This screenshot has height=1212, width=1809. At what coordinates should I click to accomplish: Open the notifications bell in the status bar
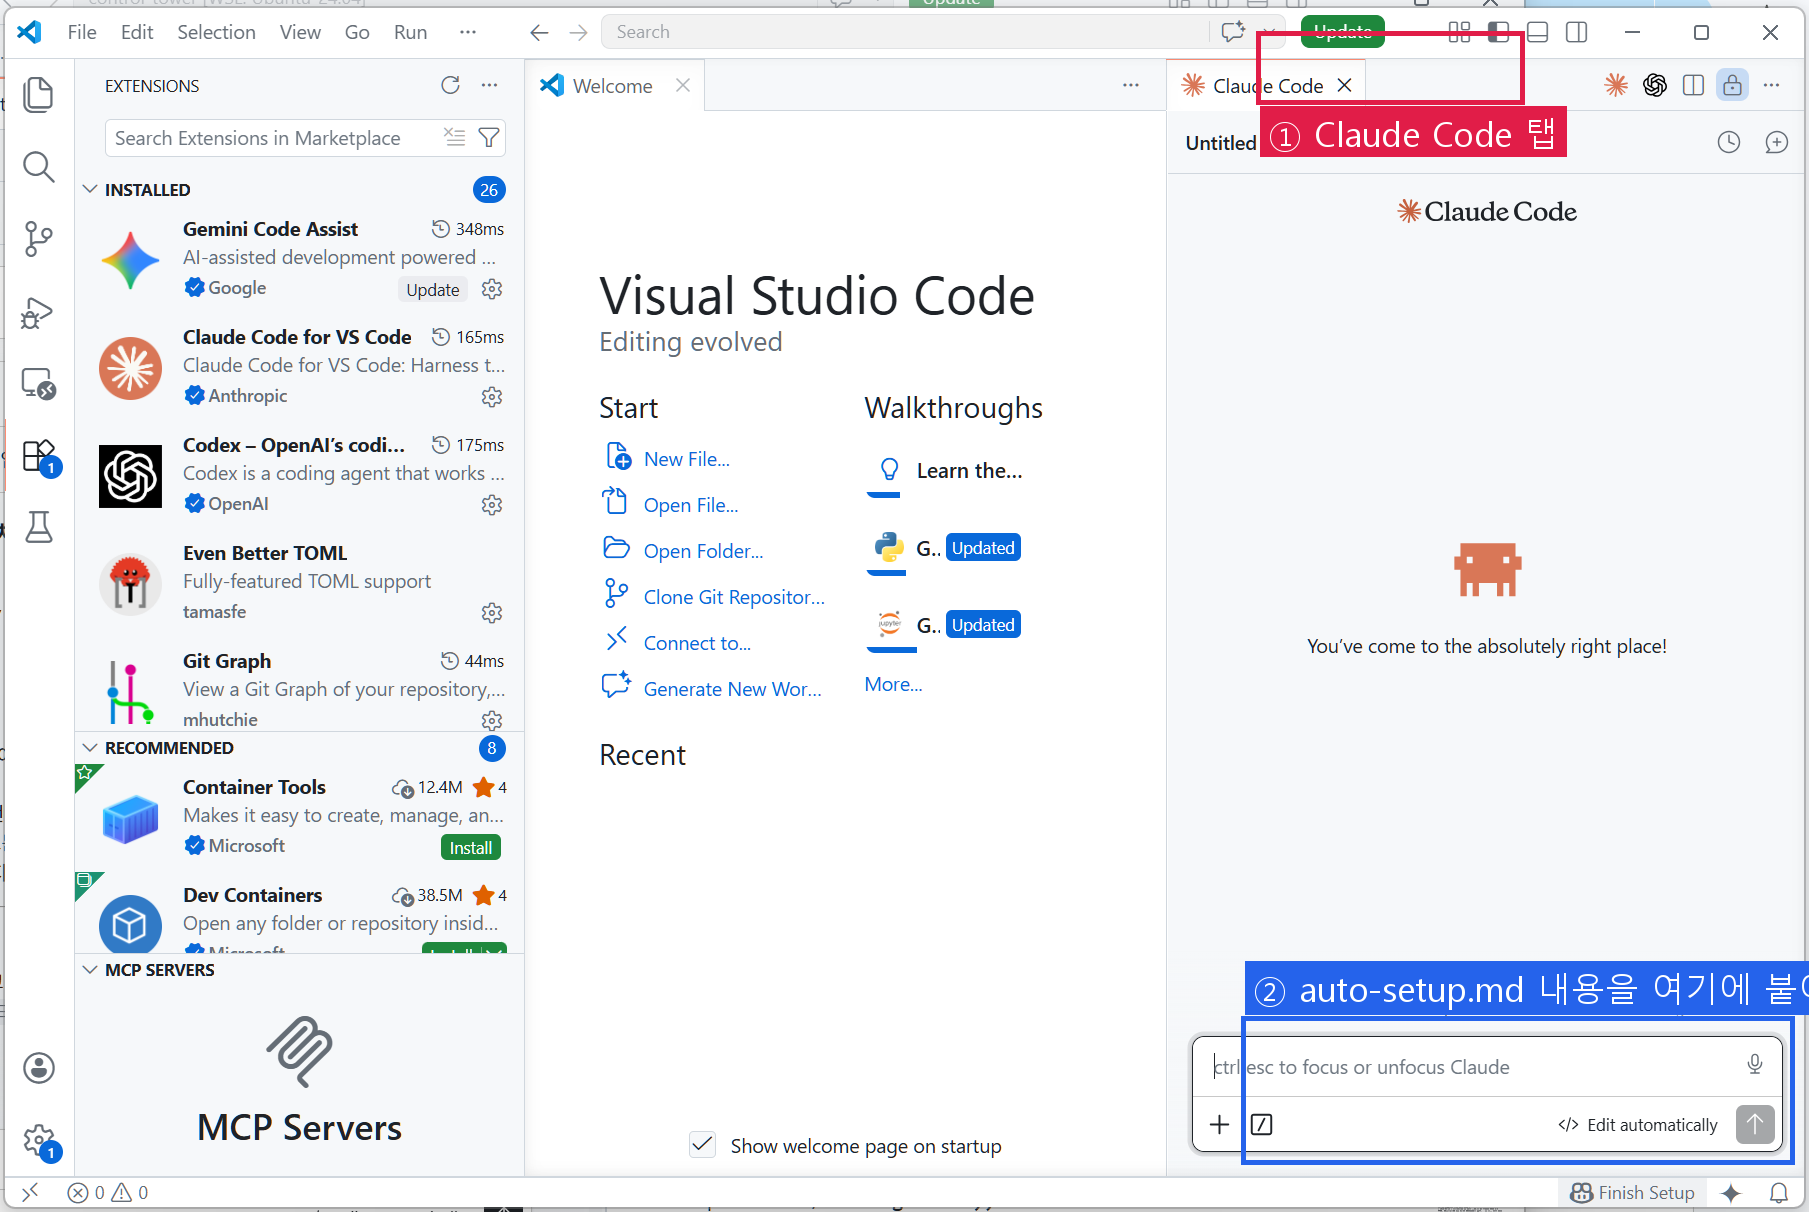(x=1779, y=1192)
